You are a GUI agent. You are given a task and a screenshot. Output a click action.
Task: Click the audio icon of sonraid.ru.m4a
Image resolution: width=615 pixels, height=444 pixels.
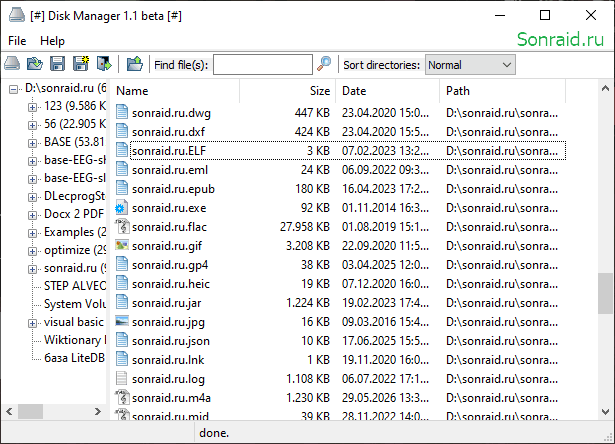tap(122, 397)
